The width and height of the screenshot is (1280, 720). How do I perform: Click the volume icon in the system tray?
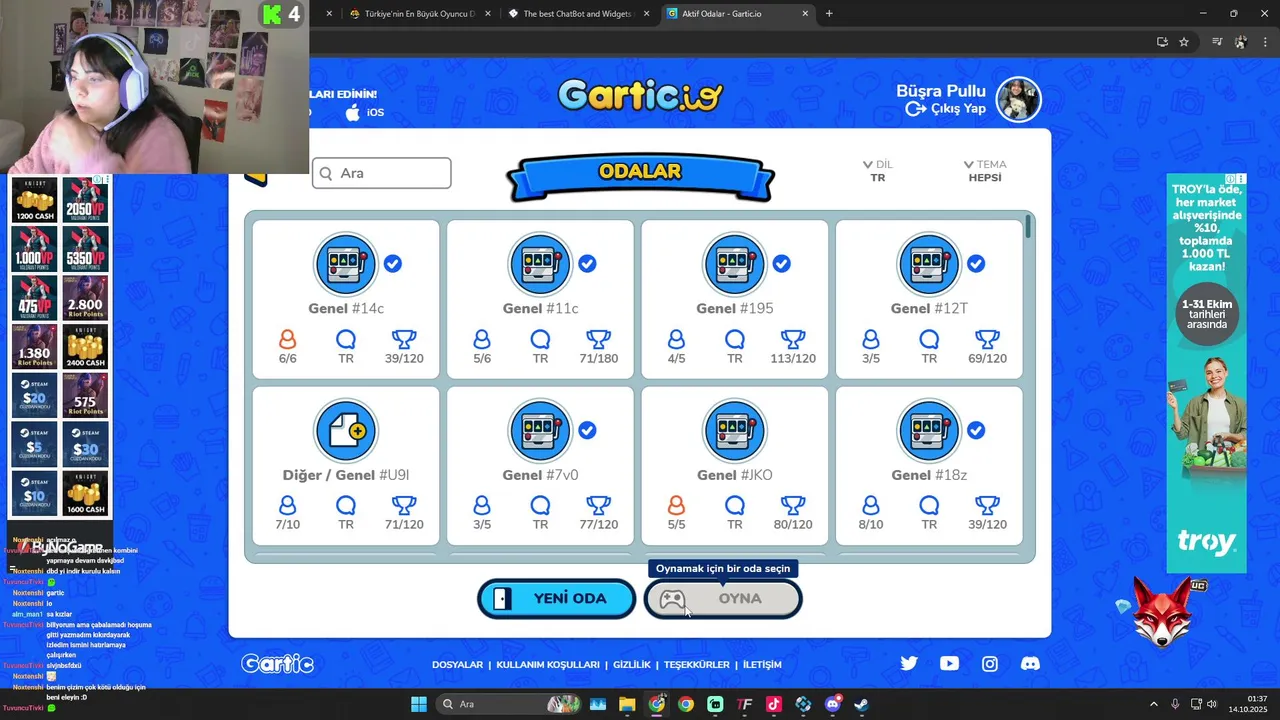[1211, 704]
